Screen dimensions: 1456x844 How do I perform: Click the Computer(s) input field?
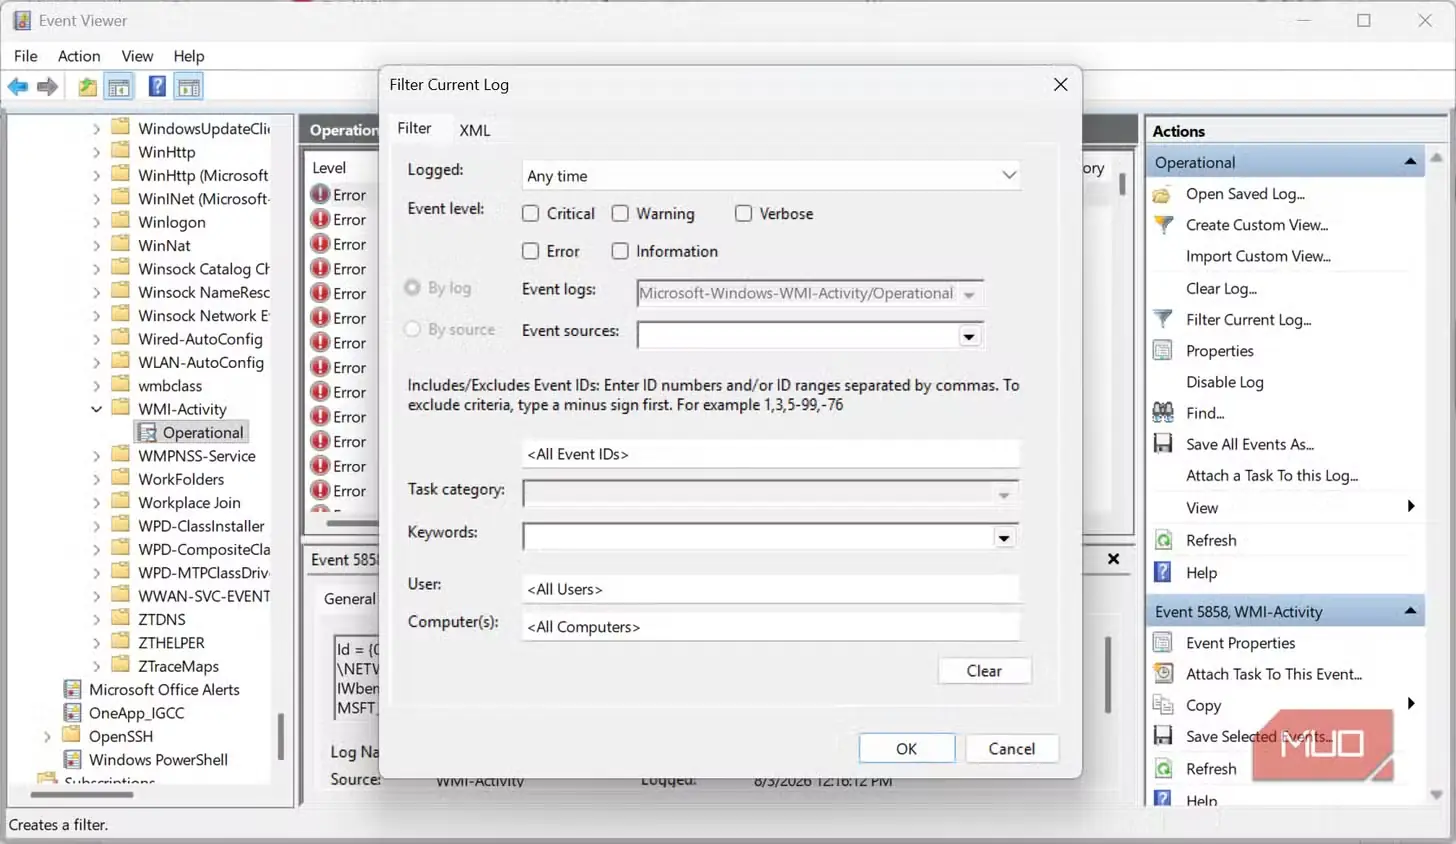(x=771, y=627)
